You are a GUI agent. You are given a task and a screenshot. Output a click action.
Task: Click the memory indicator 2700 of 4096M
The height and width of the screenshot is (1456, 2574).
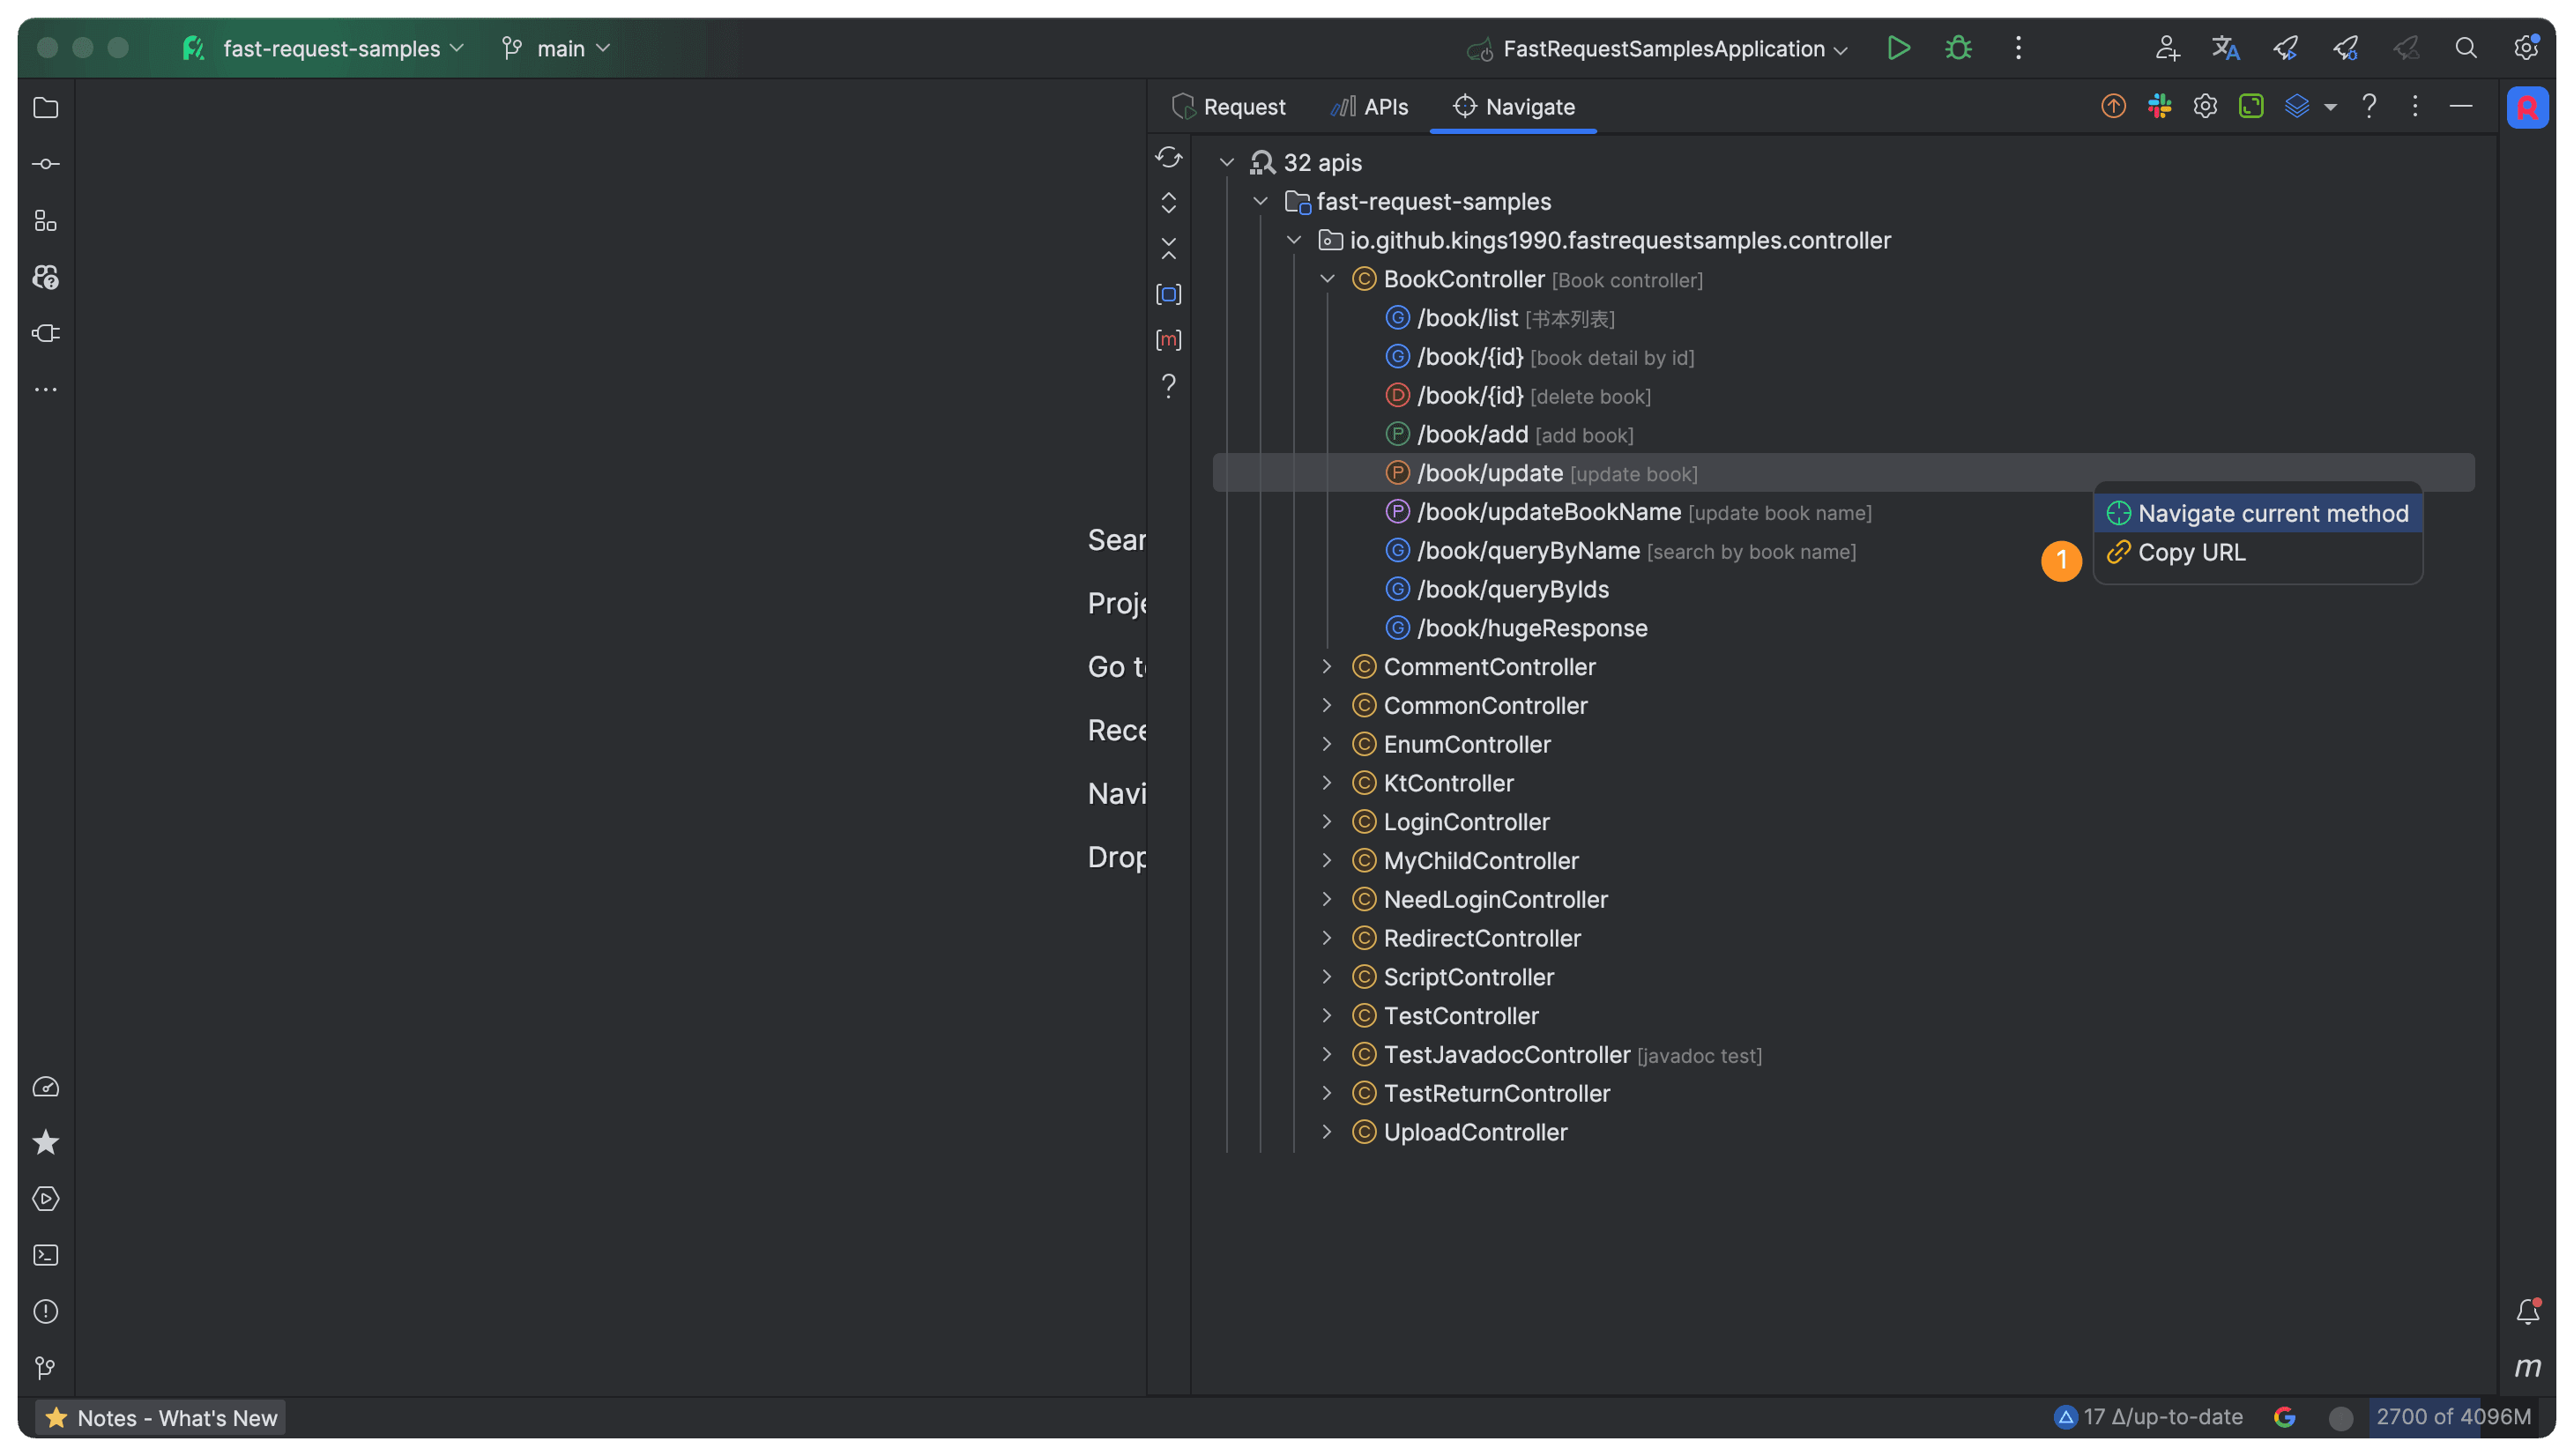point(2452,1417)
